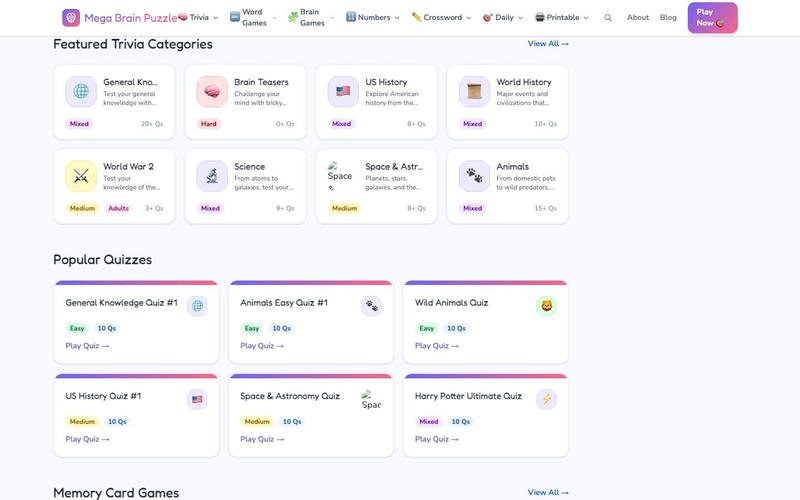Image resolution: width=800 pixels, height=500 pixels.
Task: Click flag icon on US History Quiz #1
Action: [197, 399]
